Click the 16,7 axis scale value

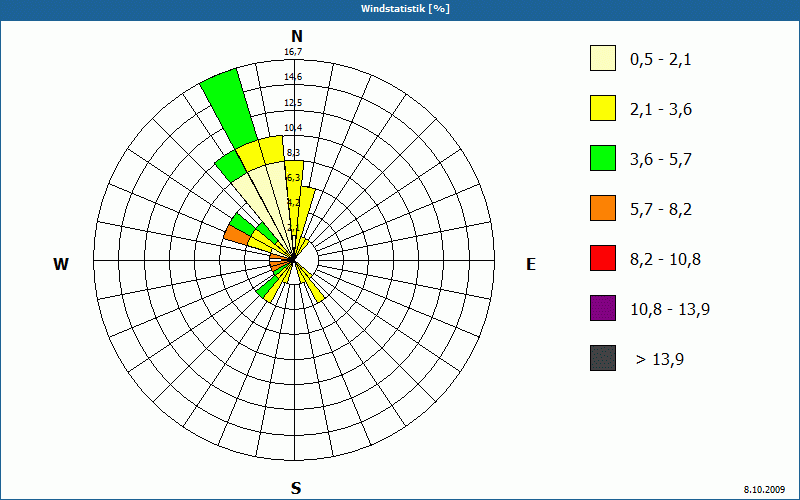pos(293,52)
